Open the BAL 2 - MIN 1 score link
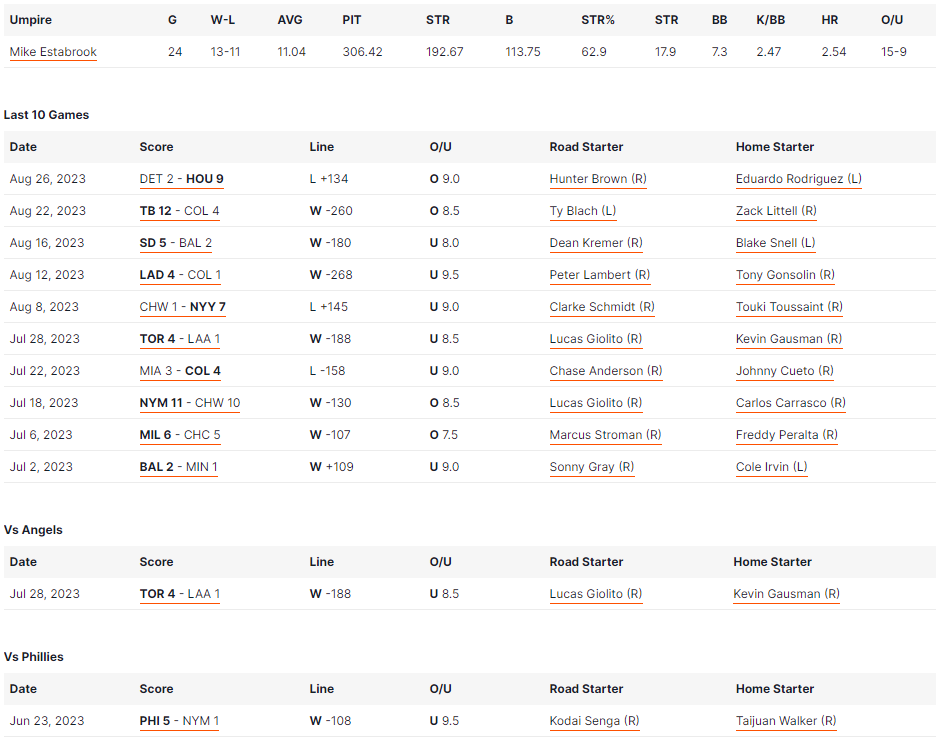Viewport: 940px width, 737px height. [x=179, y=467]
